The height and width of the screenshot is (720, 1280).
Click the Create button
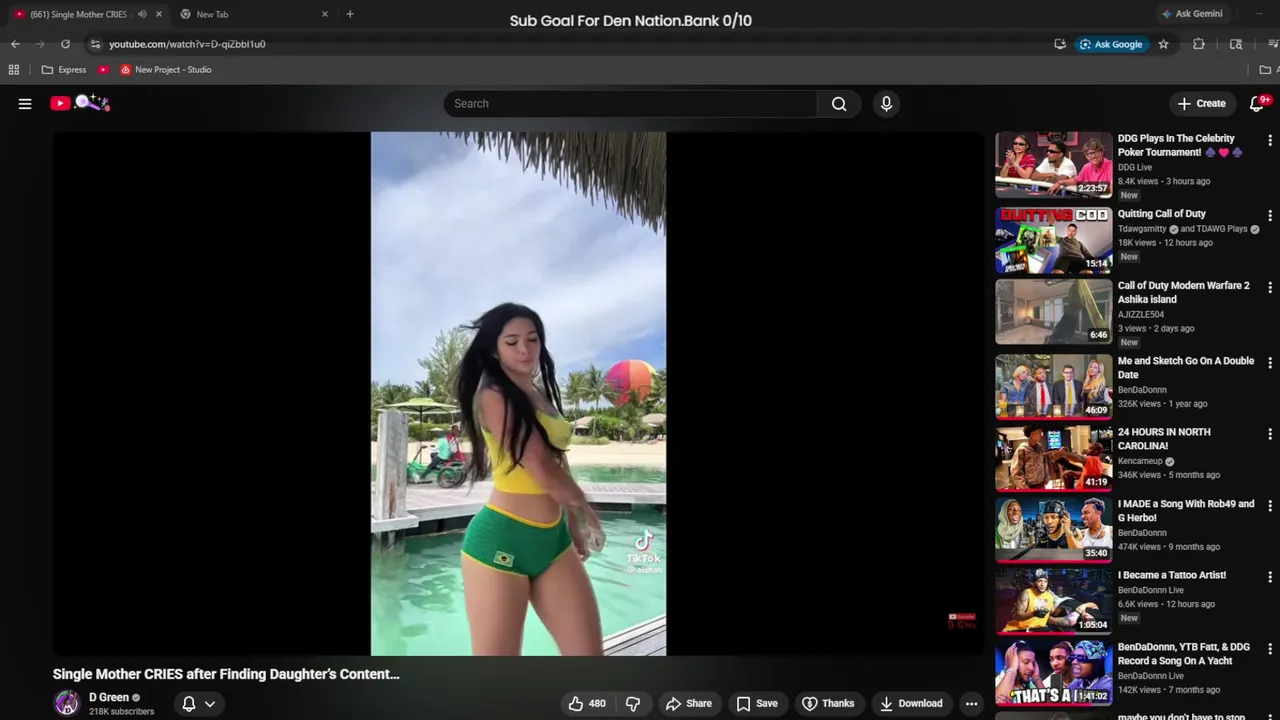point(1201,103)
